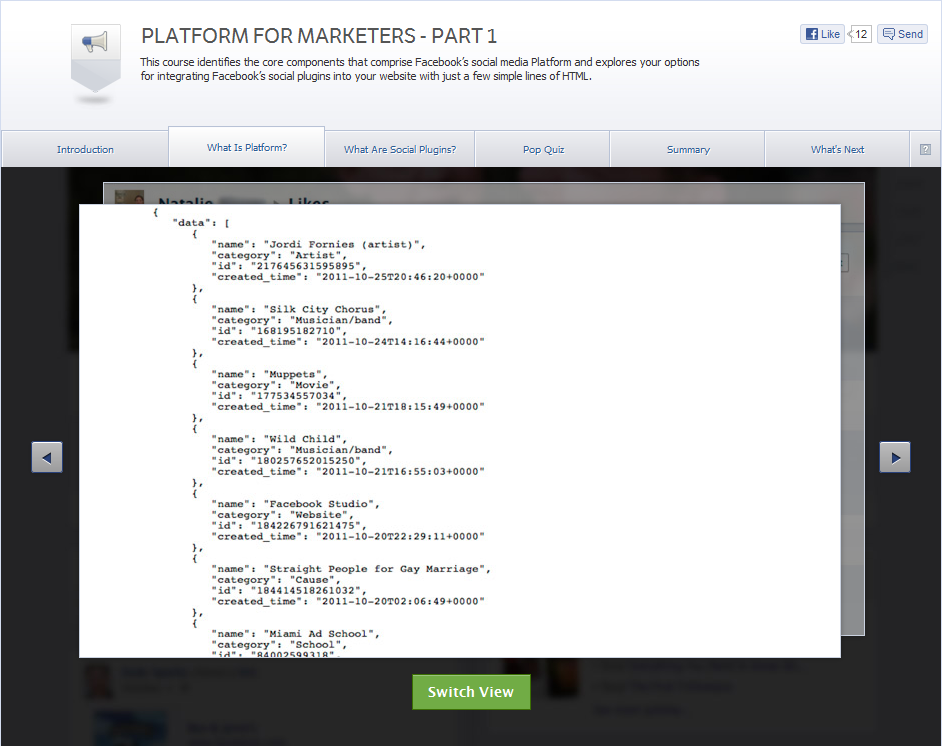Click the megaphone course badge icon
942x746 pixels.
96,58
